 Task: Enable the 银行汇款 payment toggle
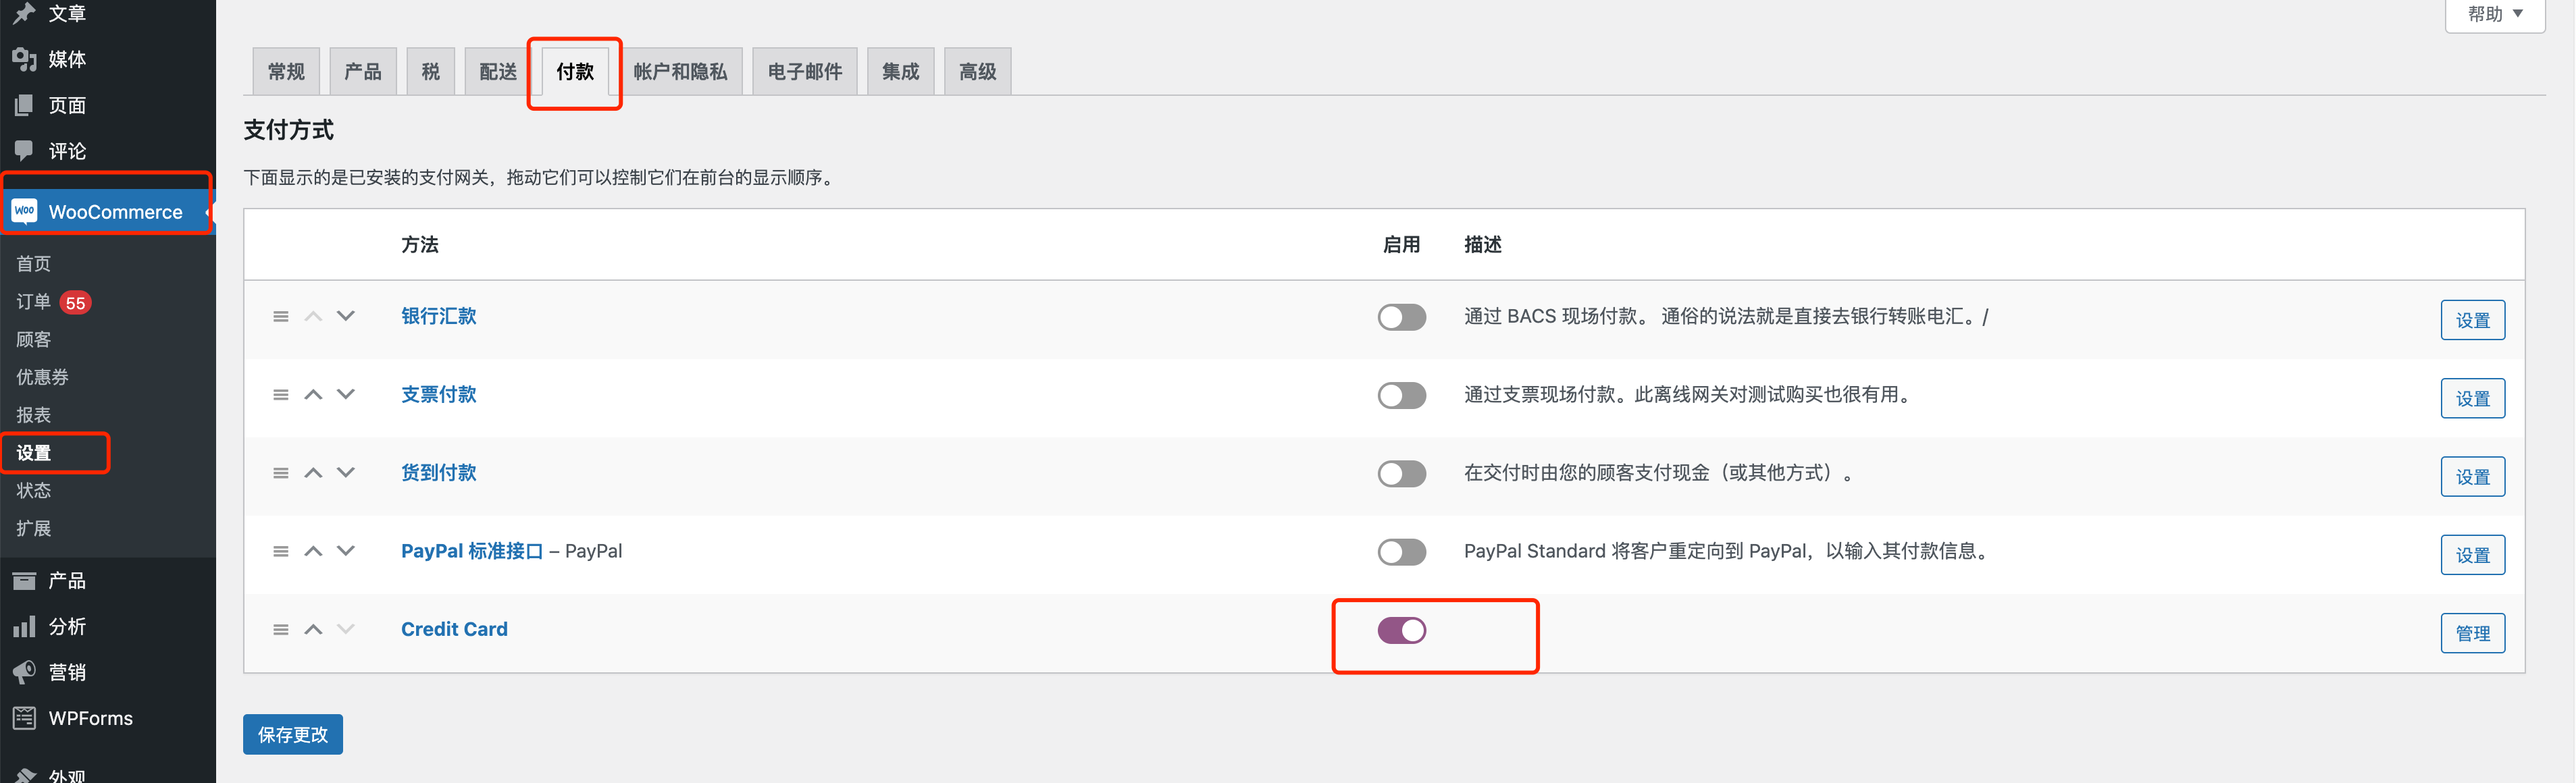click(x=1401, y=318)
